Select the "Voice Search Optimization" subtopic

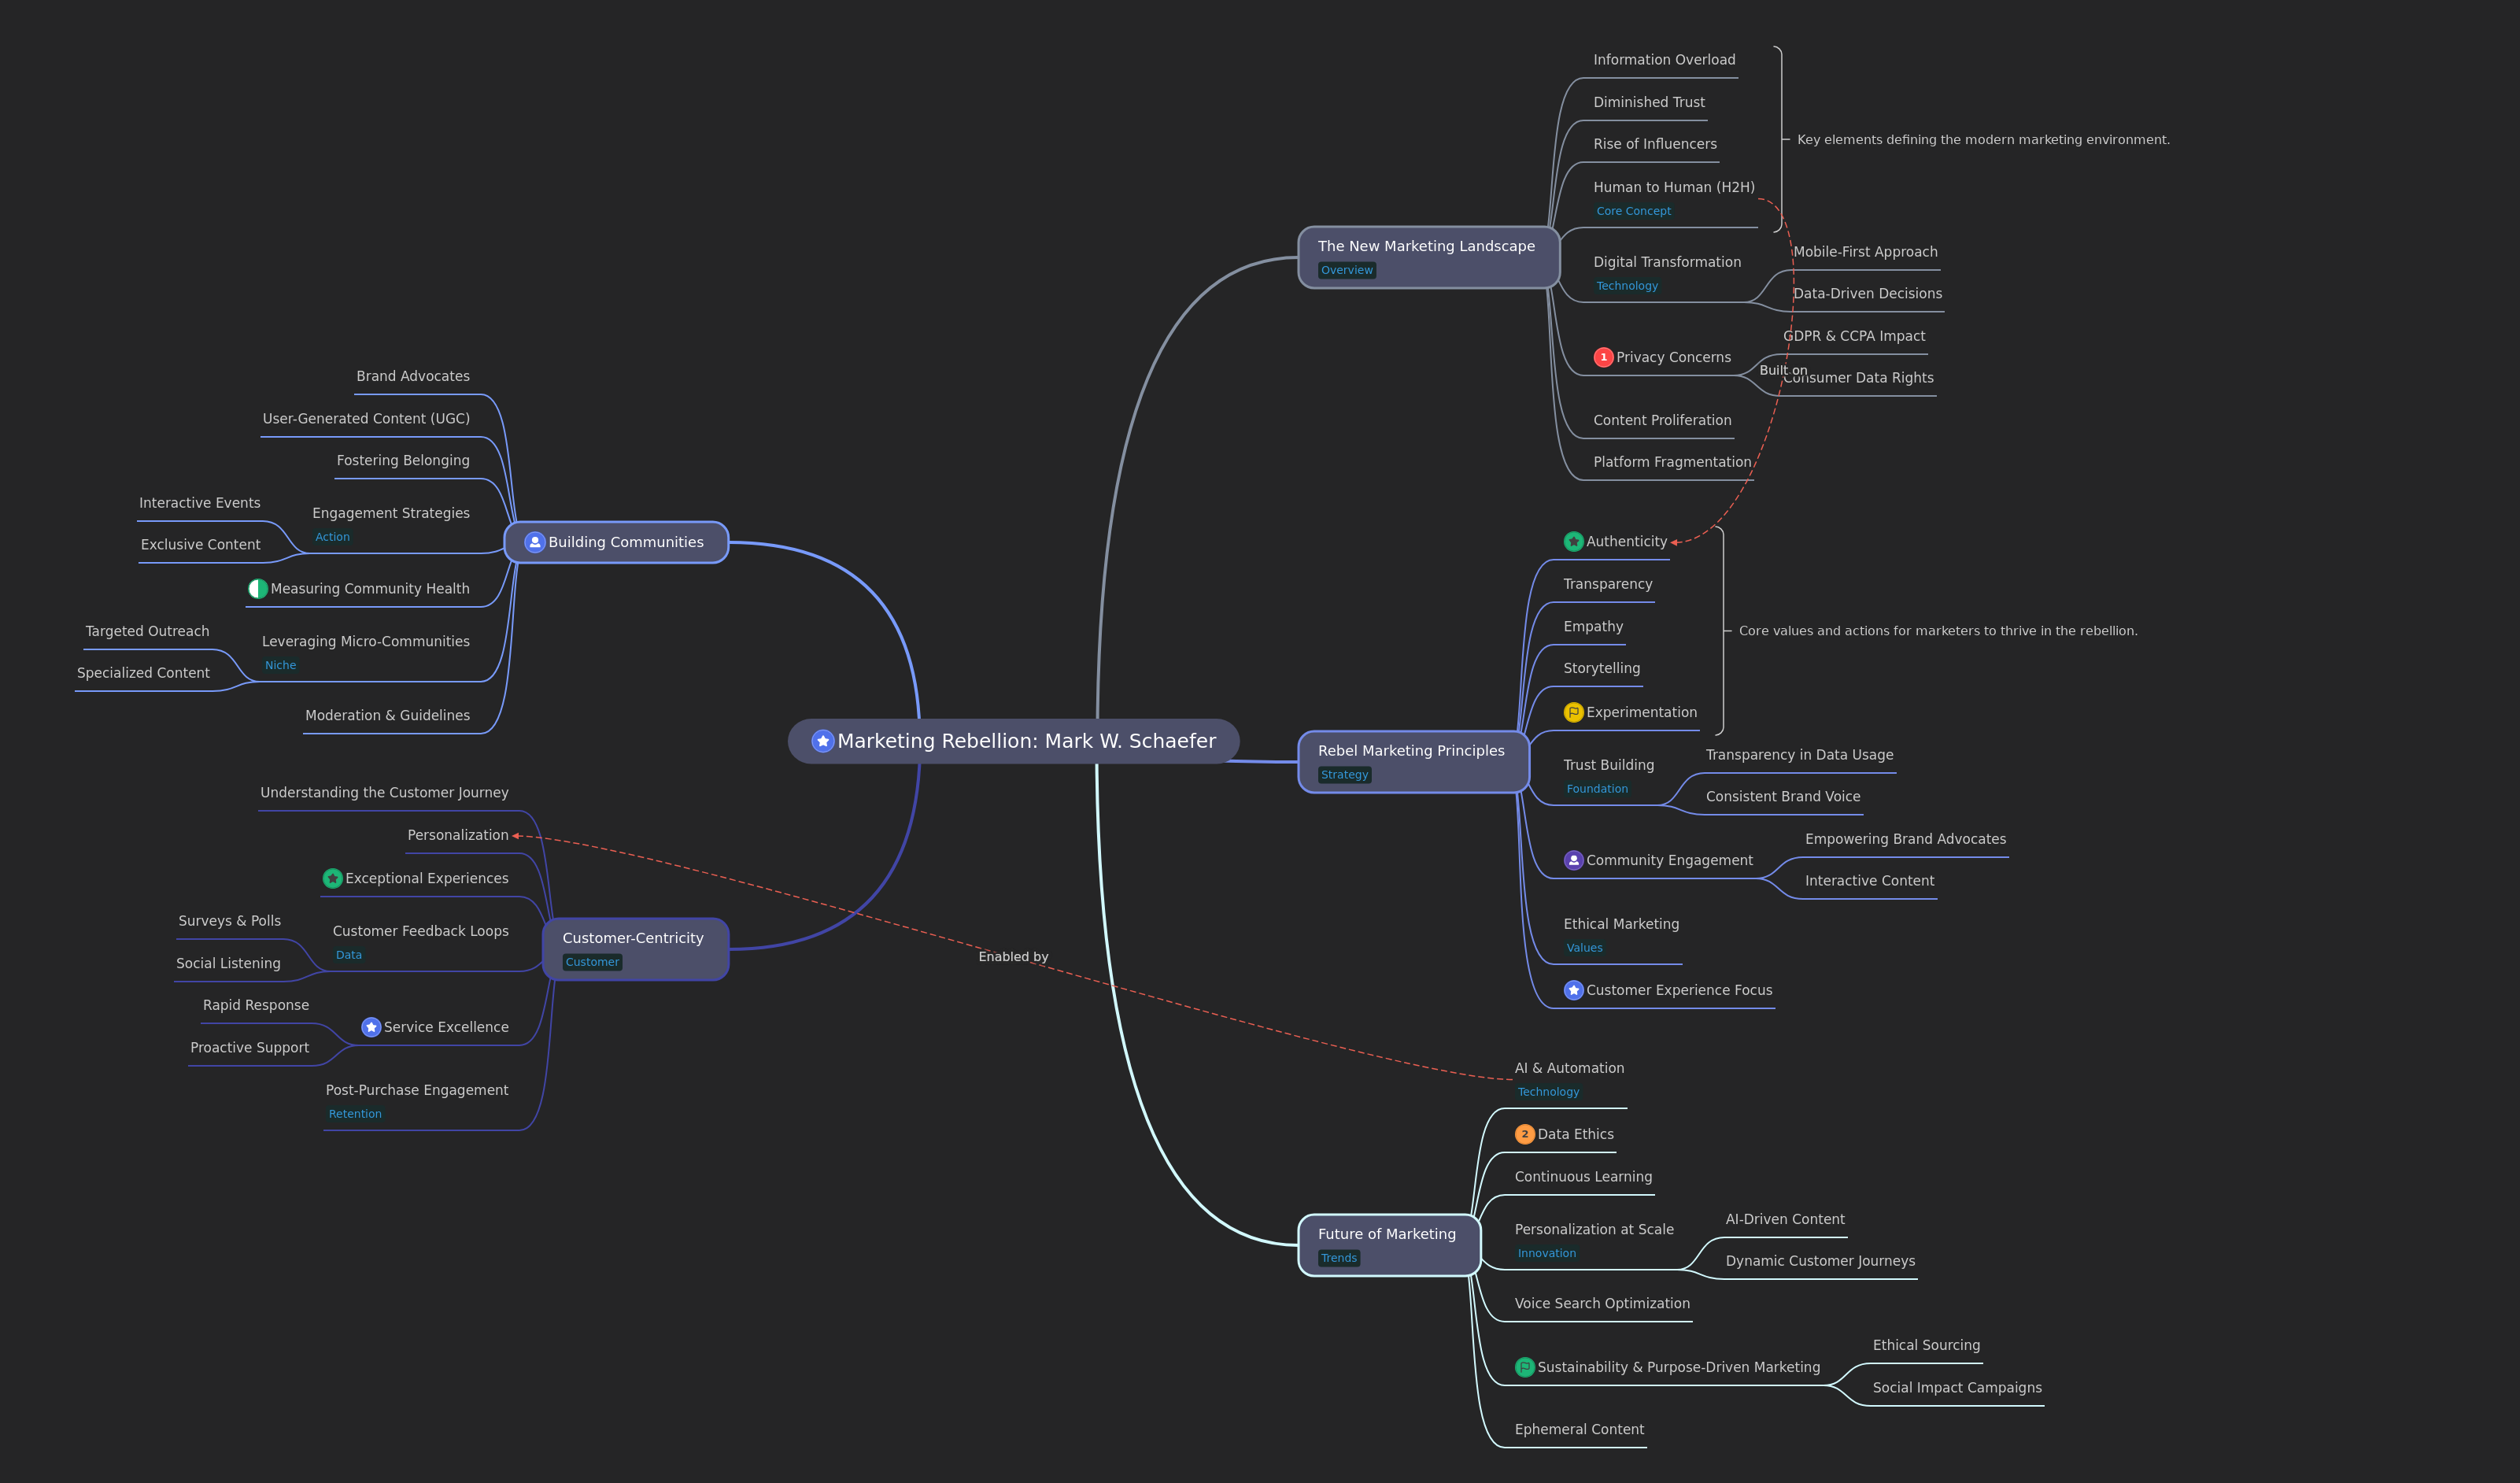[1602, 1303]
